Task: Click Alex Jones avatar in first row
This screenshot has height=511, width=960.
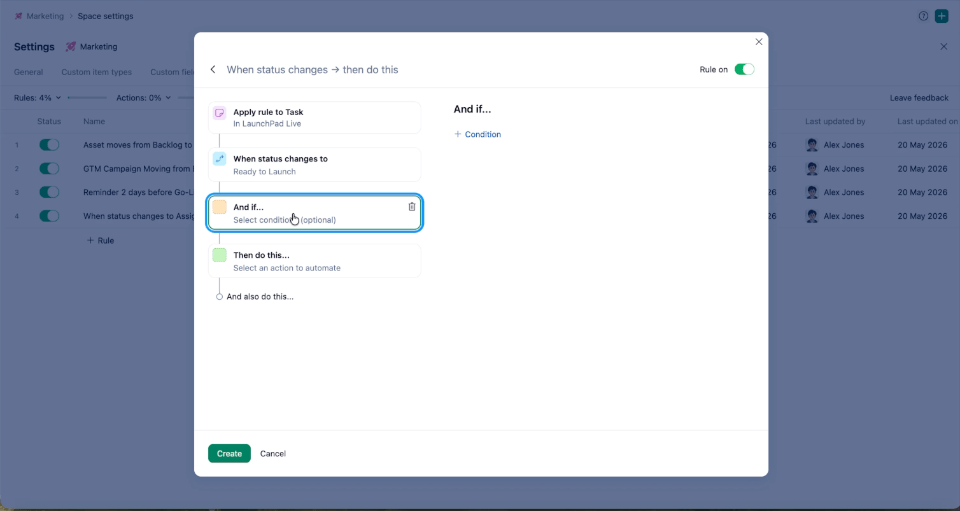Action: point(812,145)
